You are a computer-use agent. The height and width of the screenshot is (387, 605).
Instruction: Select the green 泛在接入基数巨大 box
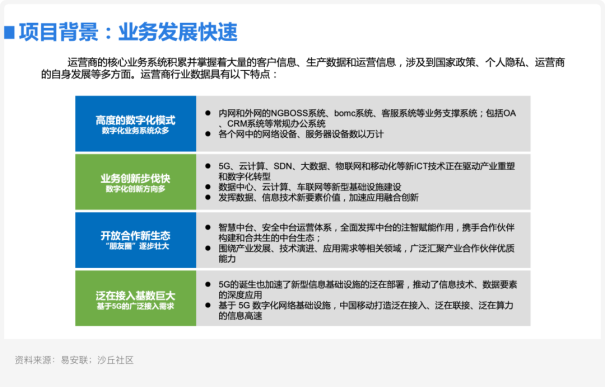135,298
